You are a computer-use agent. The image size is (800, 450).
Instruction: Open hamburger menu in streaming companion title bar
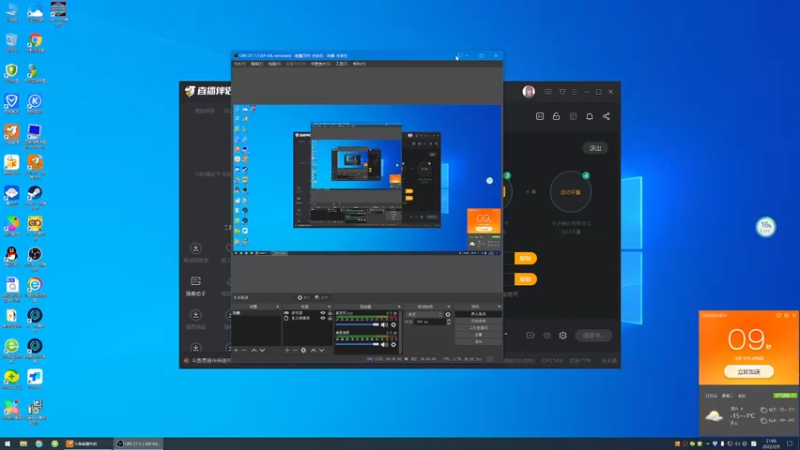pos(574,92)
